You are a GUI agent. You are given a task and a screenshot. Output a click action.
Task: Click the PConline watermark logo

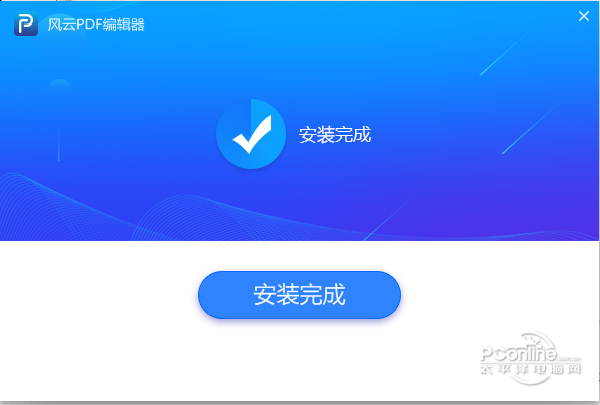[530, 358]
